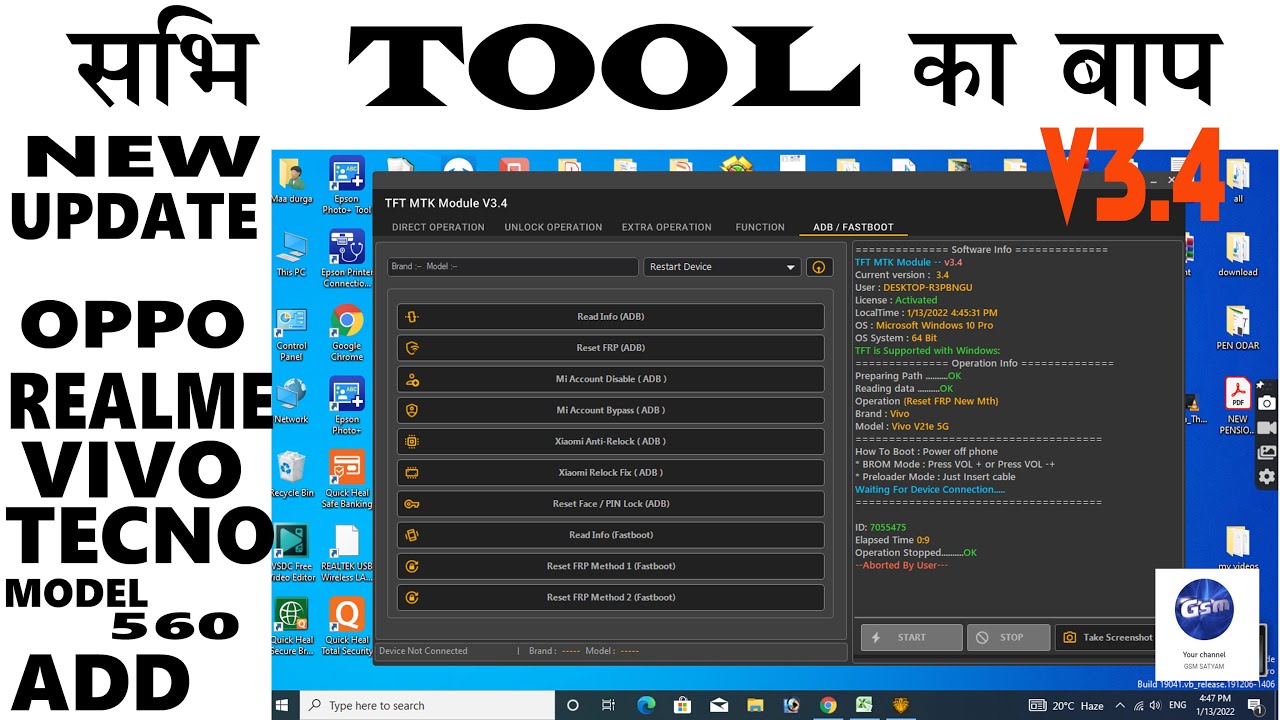Open Chrome from the taskbar
This screenshot has width=1280, height=720.
(x=828, y=705)
